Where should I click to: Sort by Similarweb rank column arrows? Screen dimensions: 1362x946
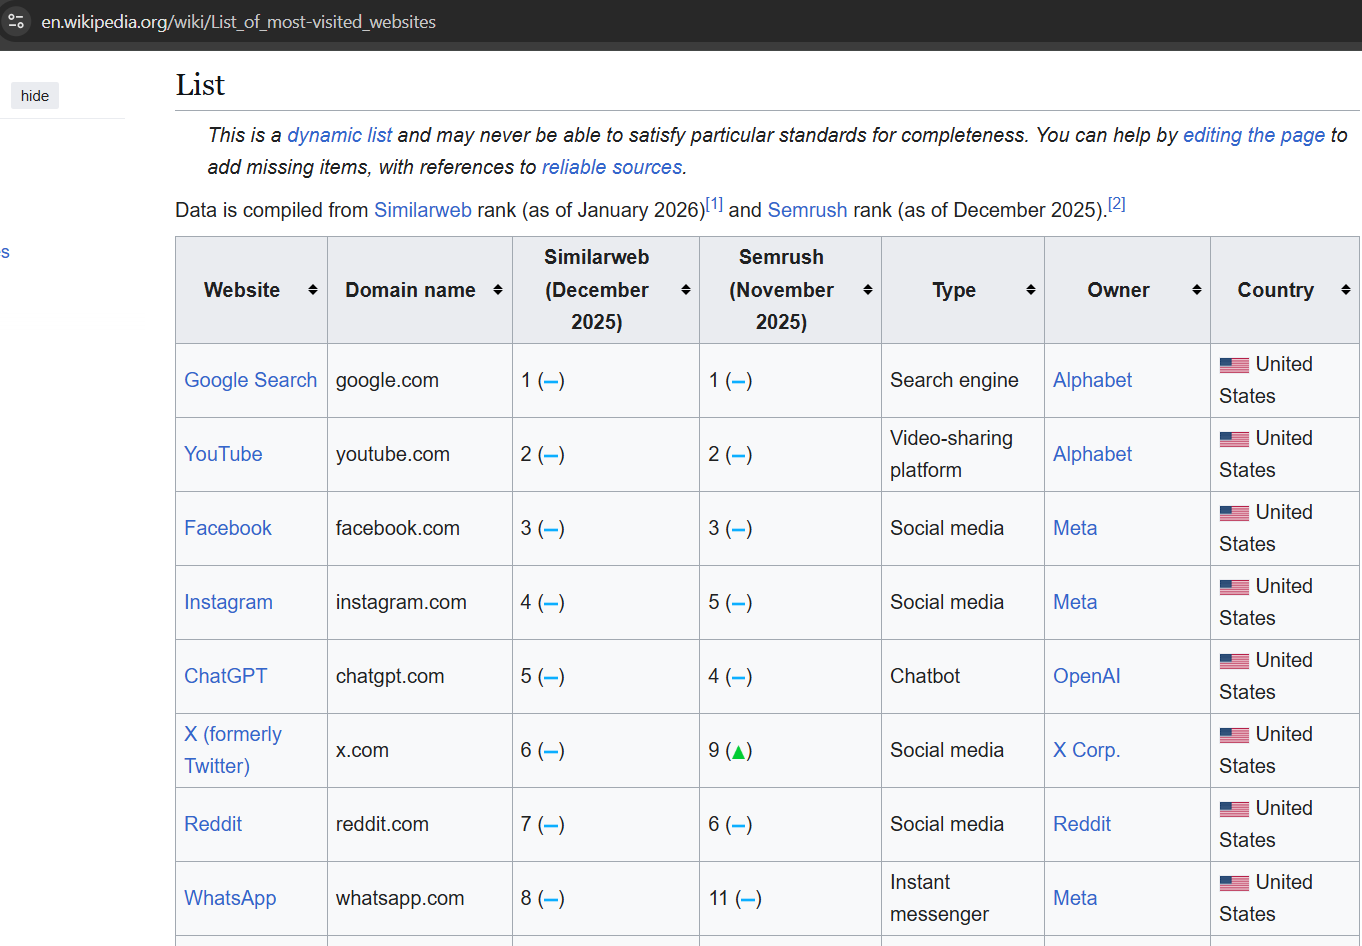pyautogui.click(x=686, y=290)
